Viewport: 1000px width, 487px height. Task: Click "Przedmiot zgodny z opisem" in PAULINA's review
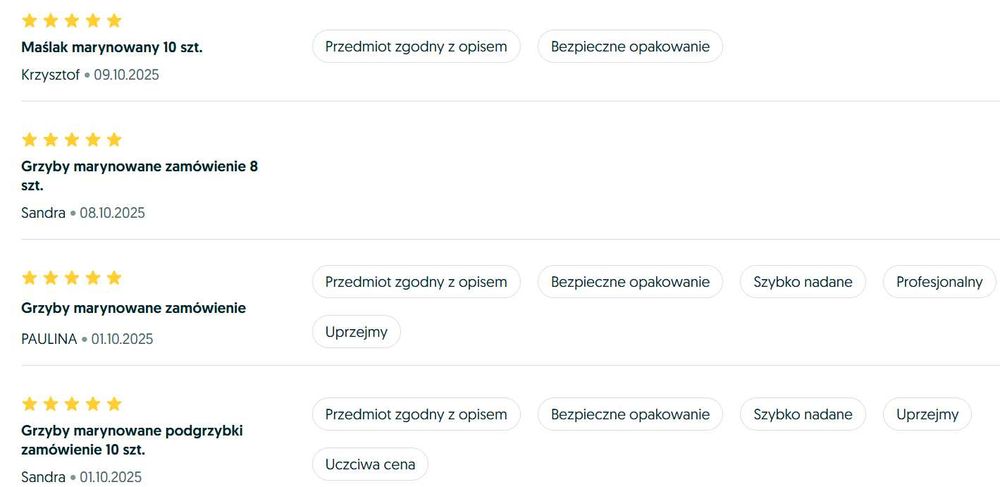click(416, 282)
